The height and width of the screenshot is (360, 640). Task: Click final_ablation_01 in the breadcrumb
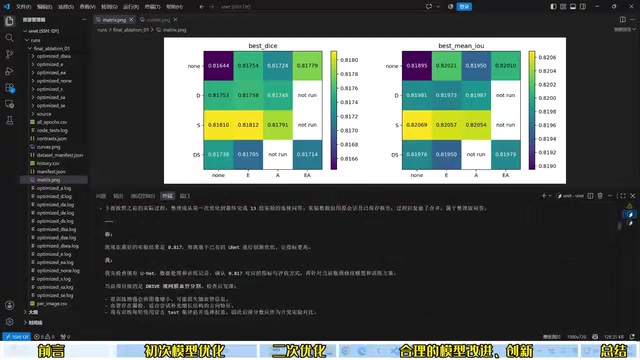click(131, 30)
